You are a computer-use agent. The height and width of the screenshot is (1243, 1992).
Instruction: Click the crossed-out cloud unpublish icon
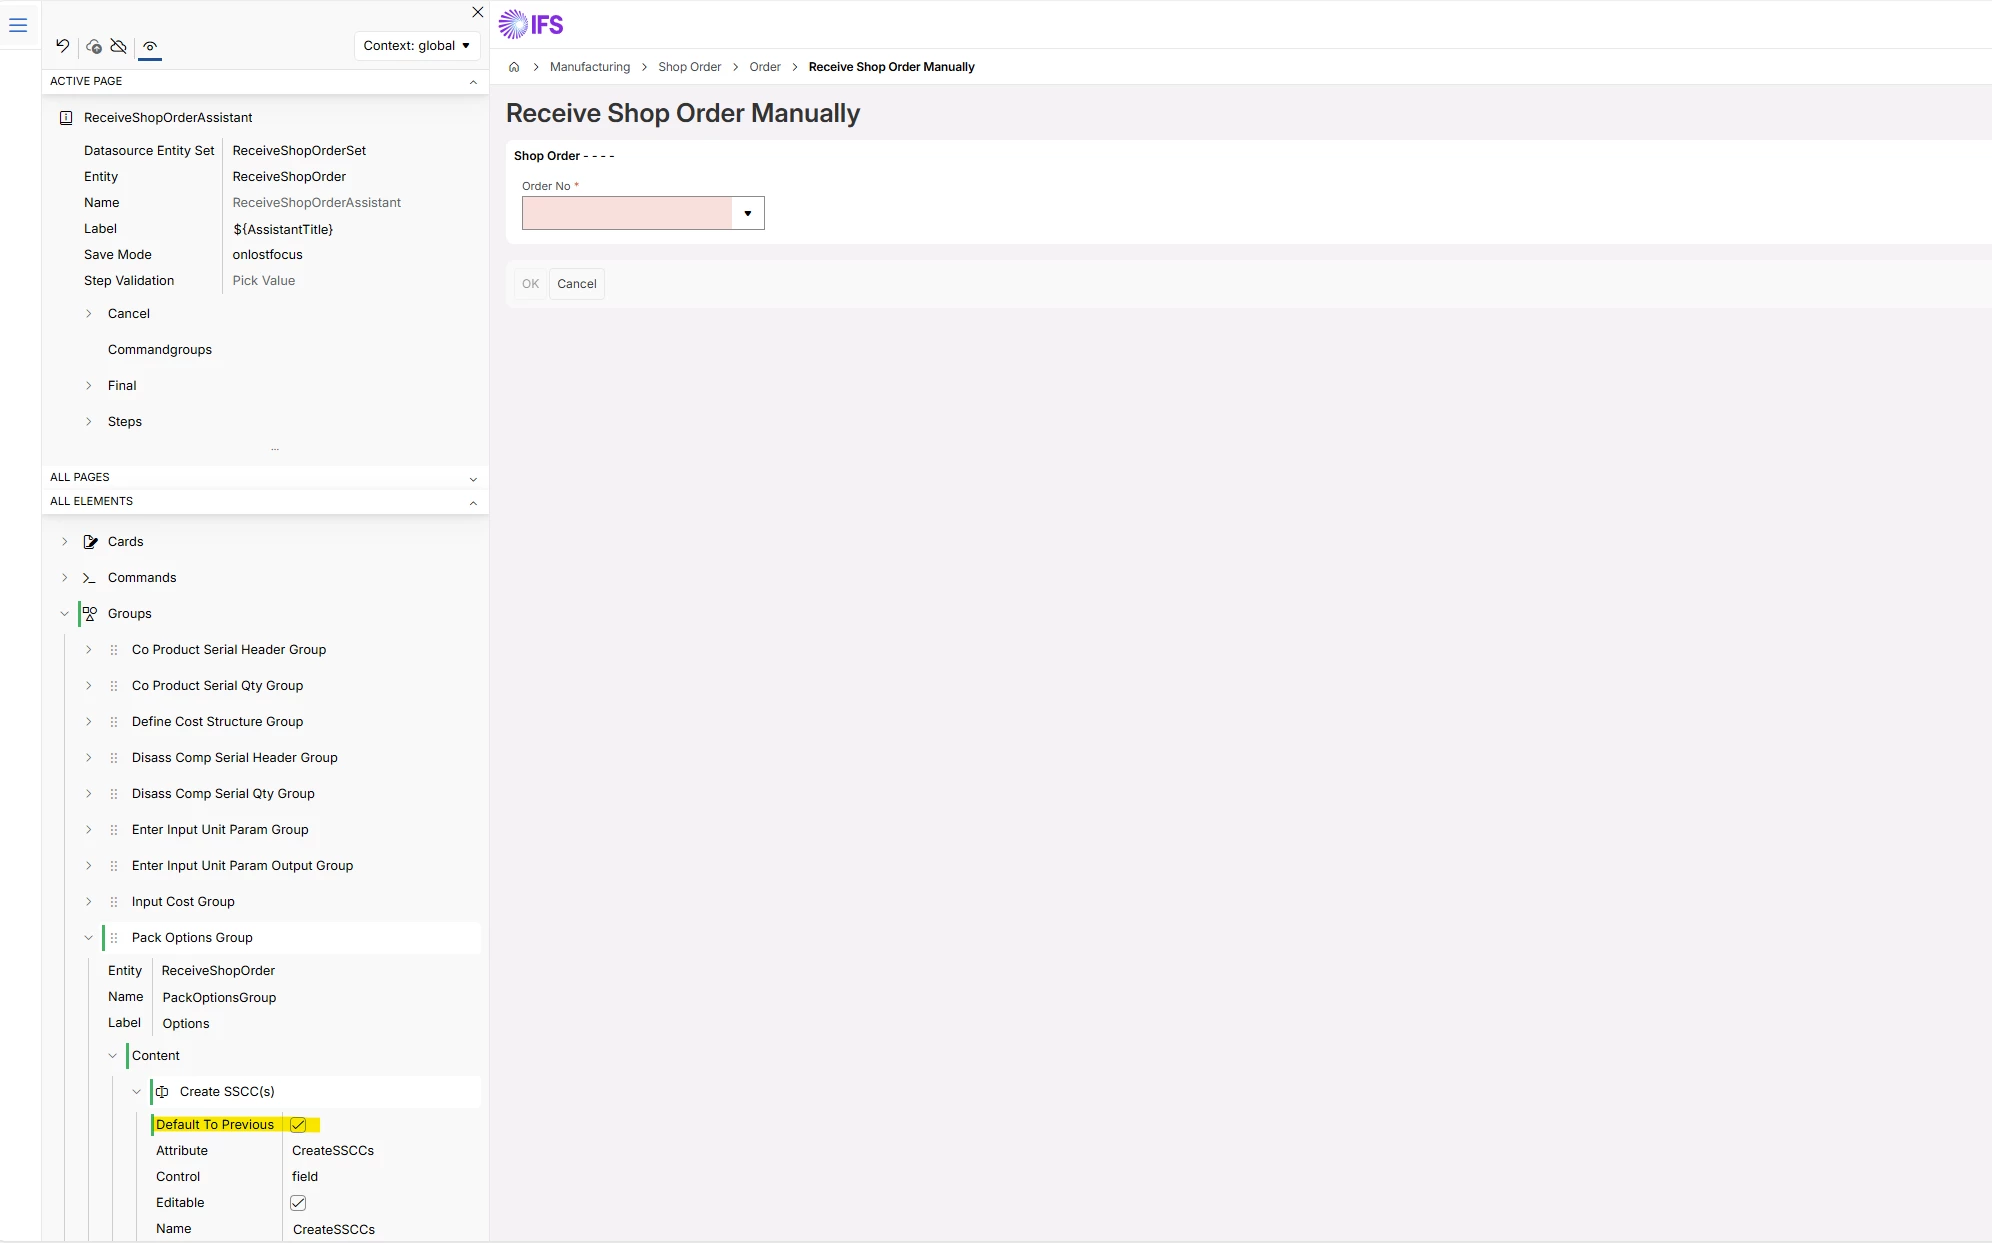tap(119, 46)
